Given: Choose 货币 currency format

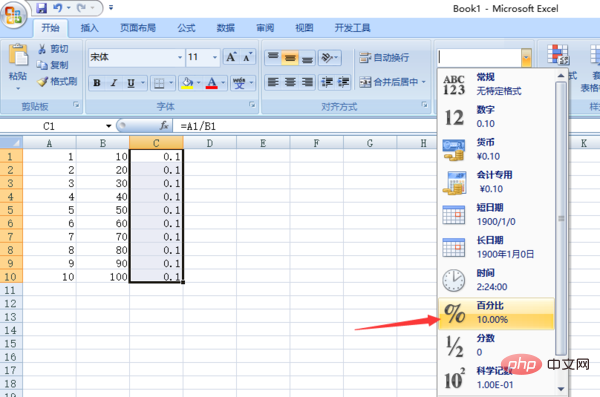Looking at the screenshot, I should click(x=496, y=149).
